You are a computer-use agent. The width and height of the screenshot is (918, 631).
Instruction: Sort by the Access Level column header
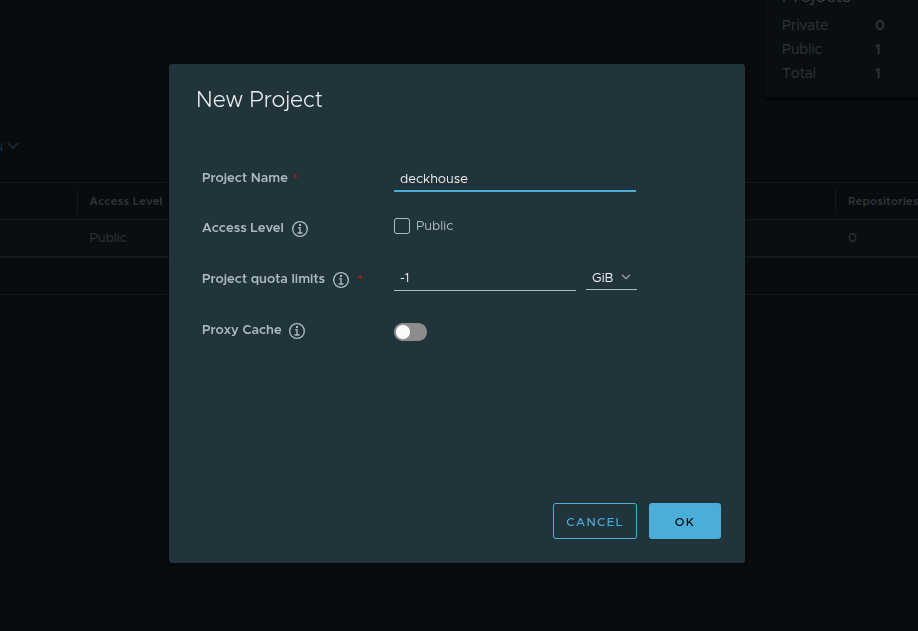[125, 201]
